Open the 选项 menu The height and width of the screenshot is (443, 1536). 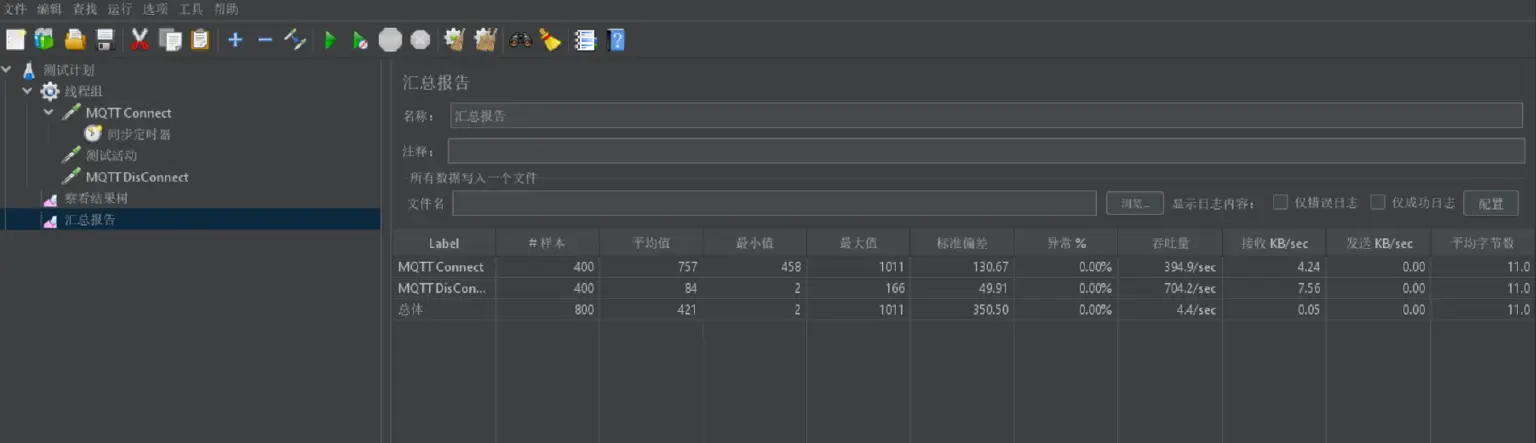155,9
